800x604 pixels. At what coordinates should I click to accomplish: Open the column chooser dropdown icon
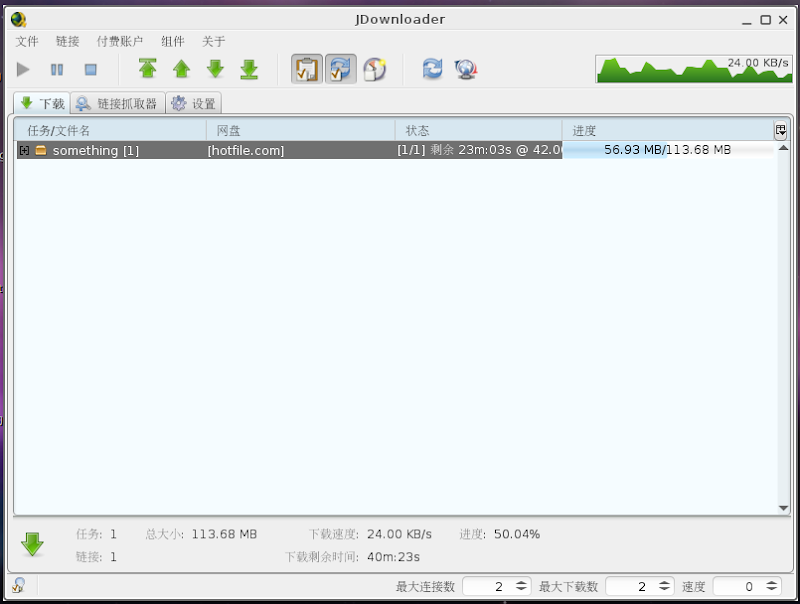pyautogui.click(x=781, y=131)
